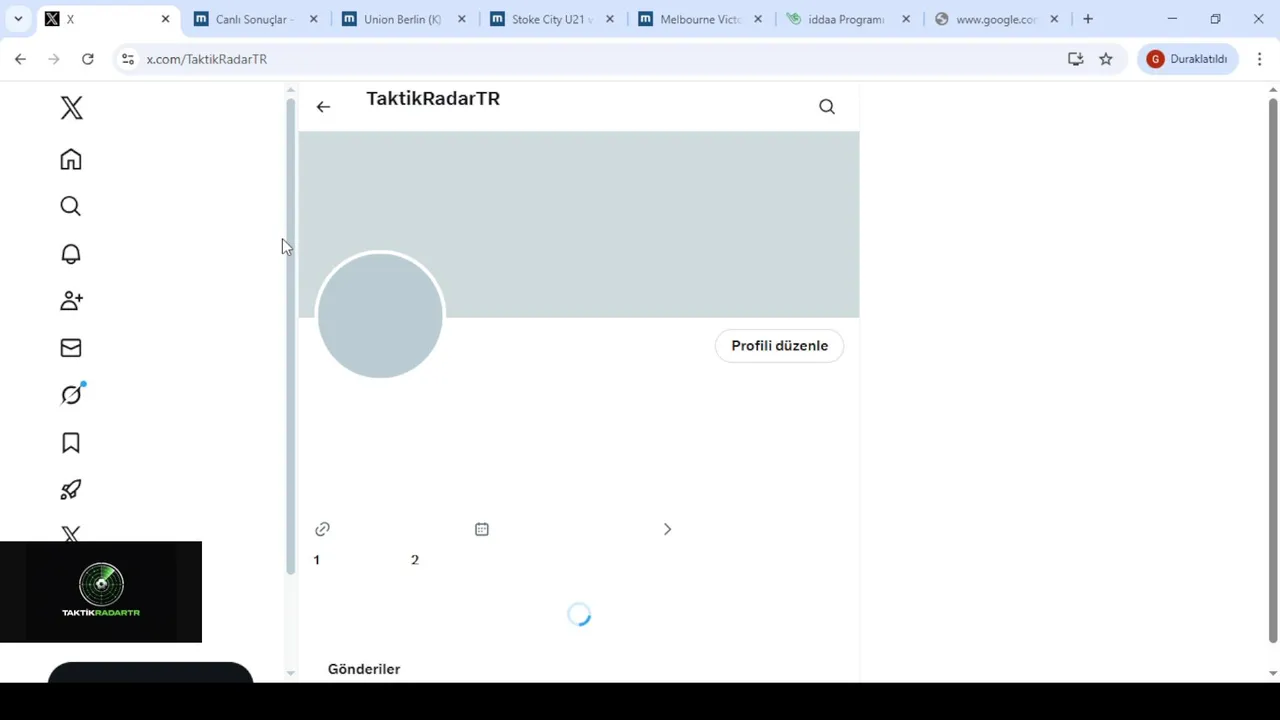
Task: Click install app icon in address bar
Action: point(1076,59)
